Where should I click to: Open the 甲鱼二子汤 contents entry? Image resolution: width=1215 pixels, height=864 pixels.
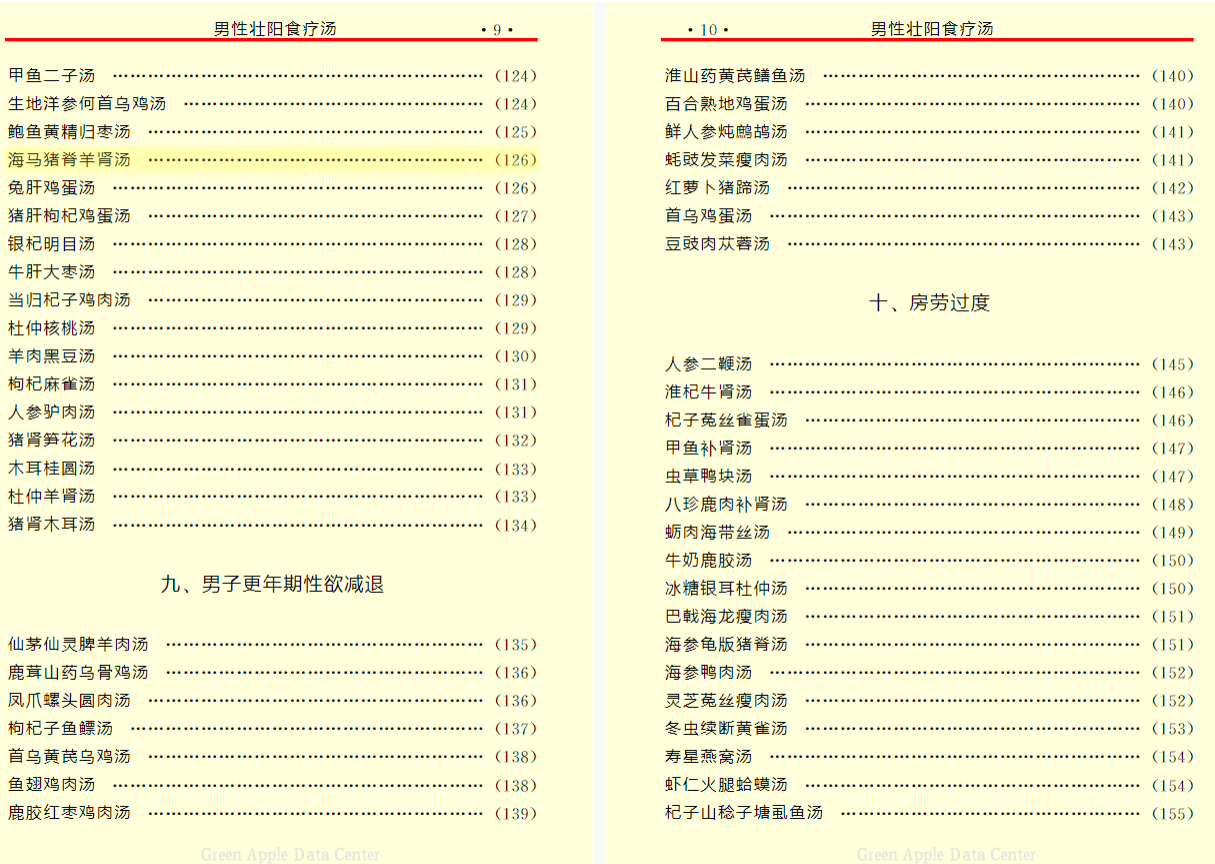tap(53, 76)
